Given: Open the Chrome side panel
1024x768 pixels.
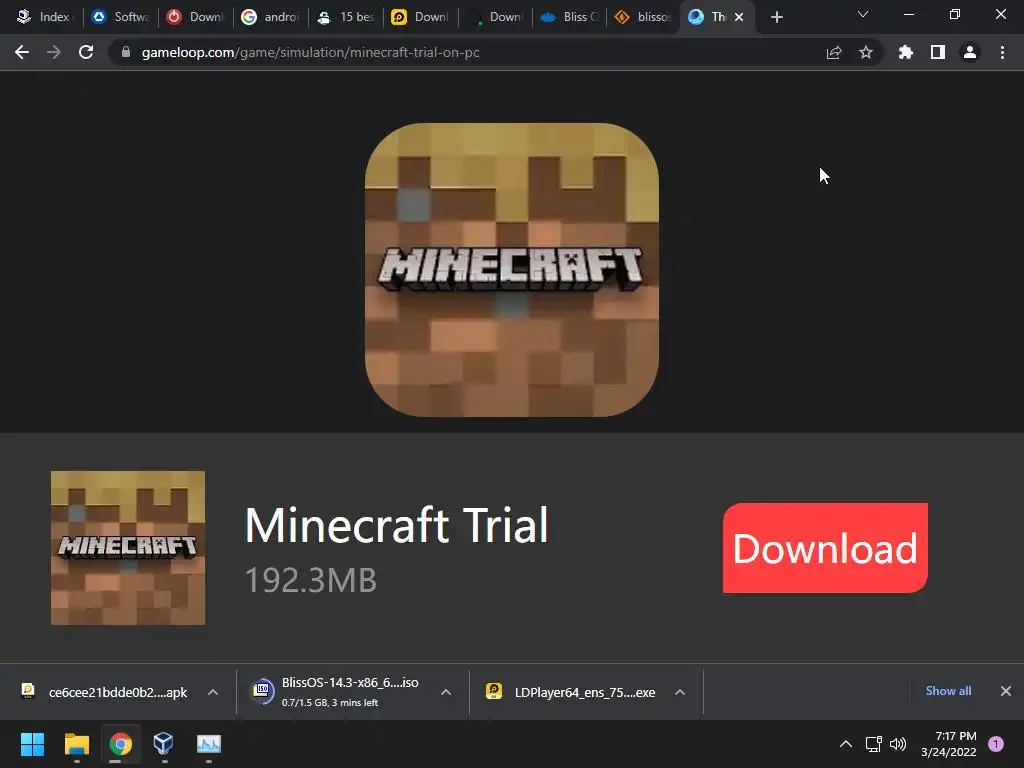Looking at the screenshot, I should [938, 52].
